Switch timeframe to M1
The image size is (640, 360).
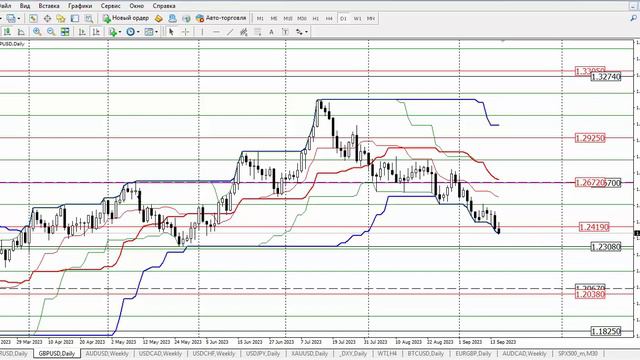[260, 18]
